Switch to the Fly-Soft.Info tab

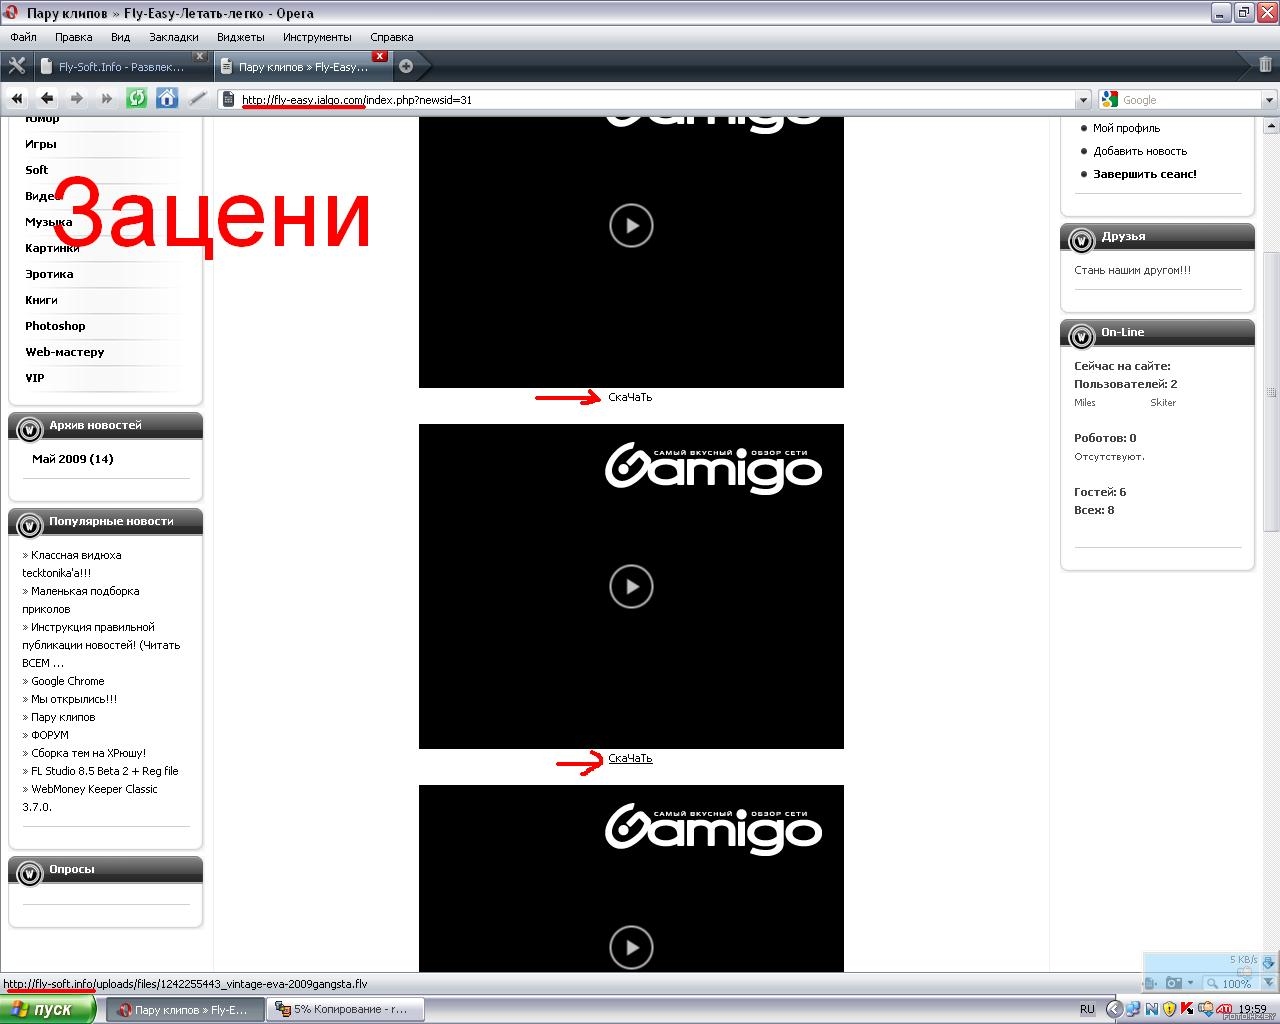pos(121,67)
